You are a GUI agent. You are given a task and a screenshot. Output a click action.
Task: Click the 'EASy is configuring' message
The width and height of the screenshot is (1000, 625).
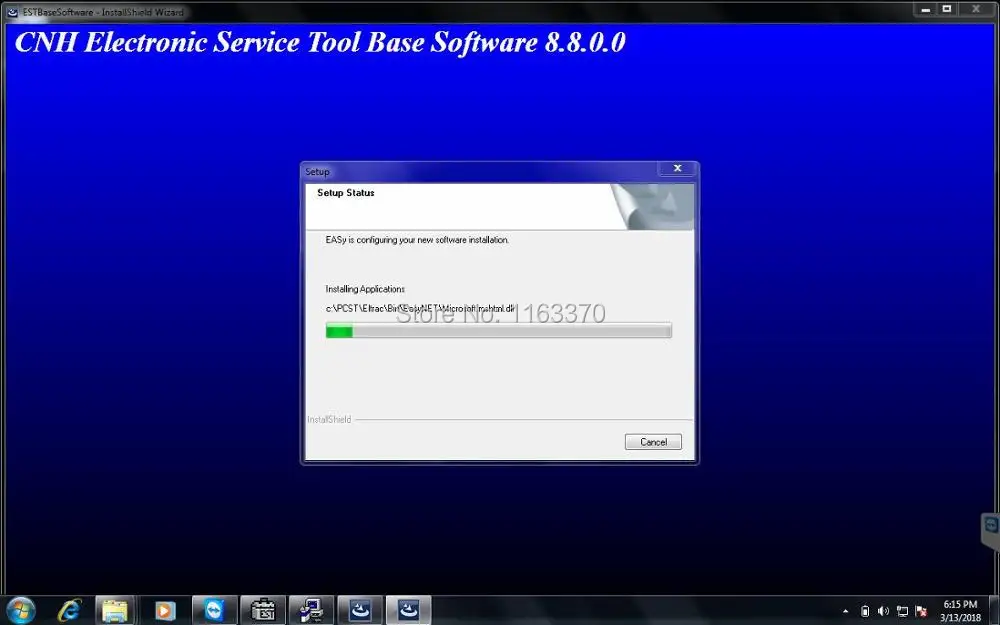(417, 240)
